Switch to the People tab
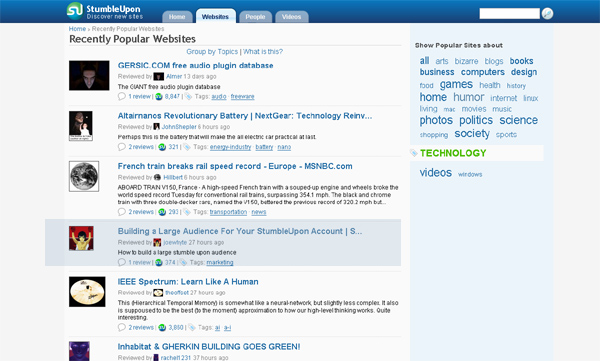The image size is (600, 361). [x=255, y=17]
